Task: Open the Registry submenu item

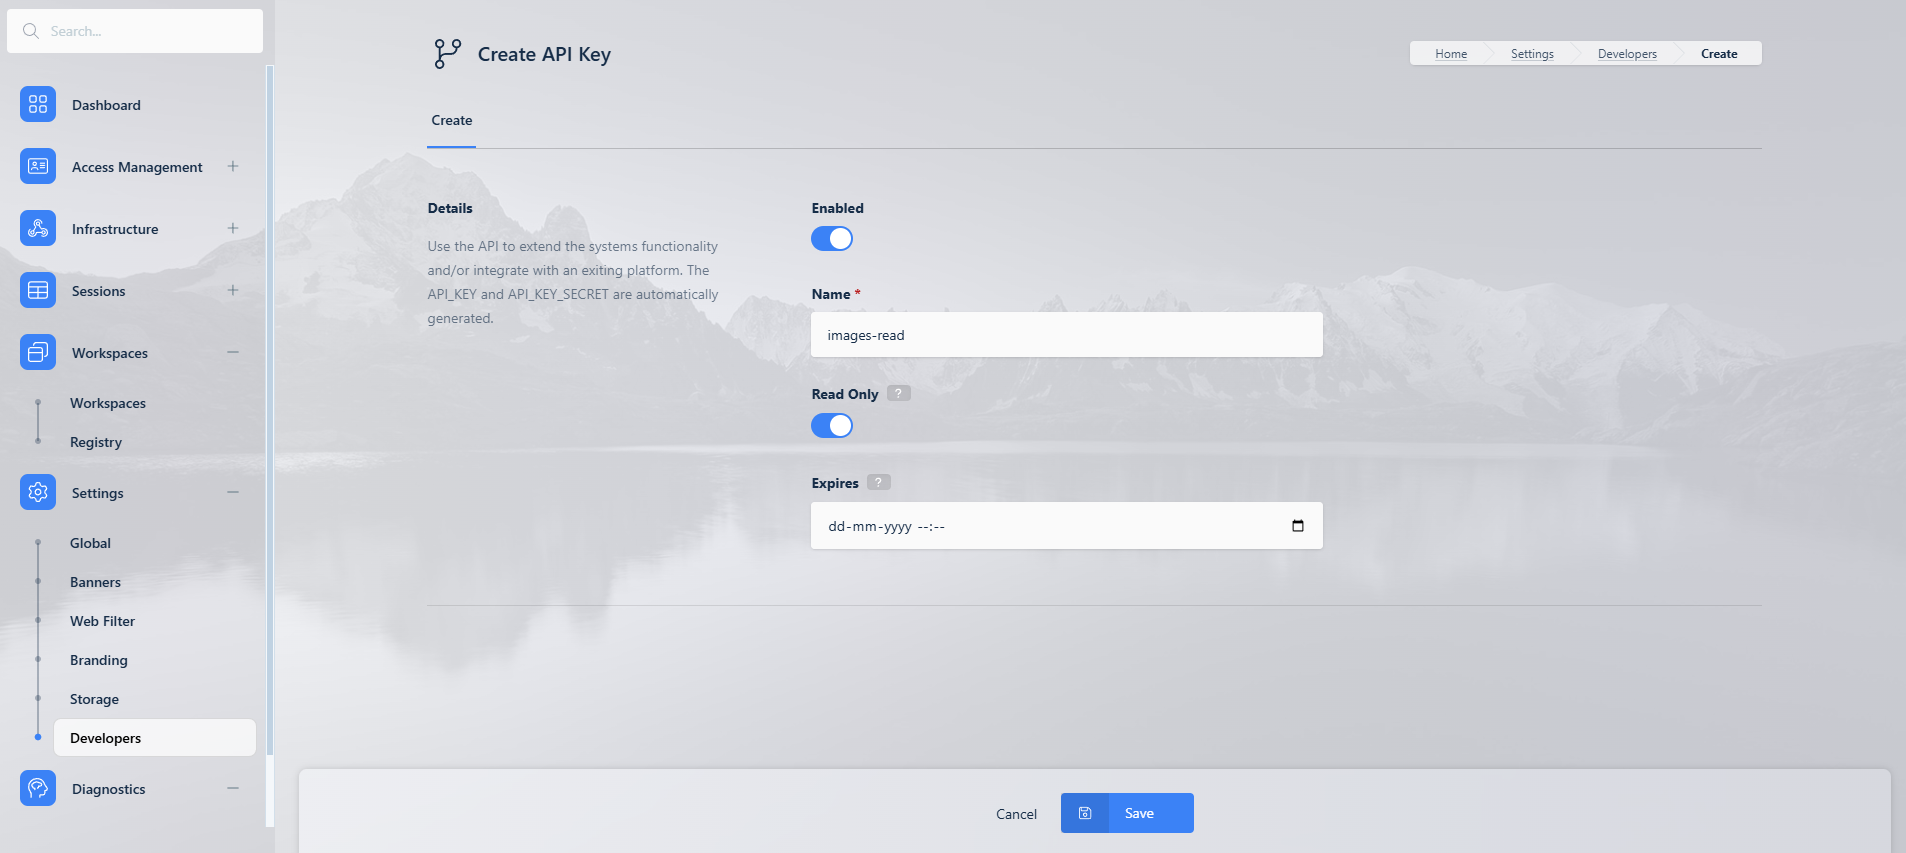Action: point(96,442)
